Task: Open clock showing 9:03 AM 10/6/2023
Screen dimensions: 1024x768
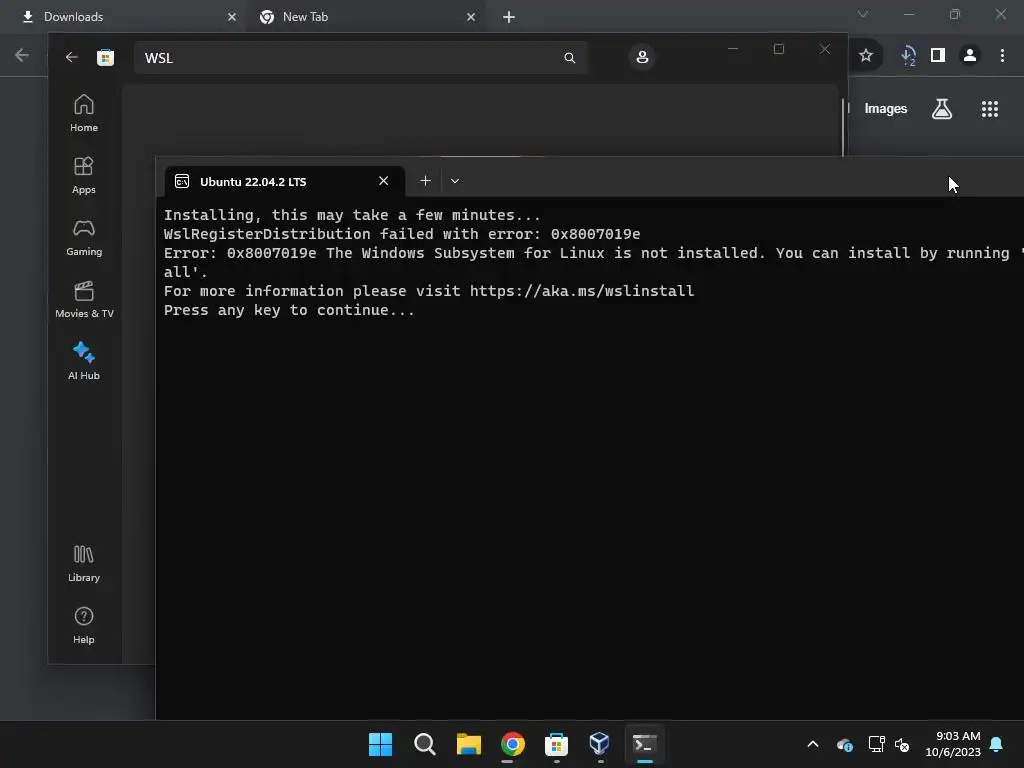Action: coord(953,744)
